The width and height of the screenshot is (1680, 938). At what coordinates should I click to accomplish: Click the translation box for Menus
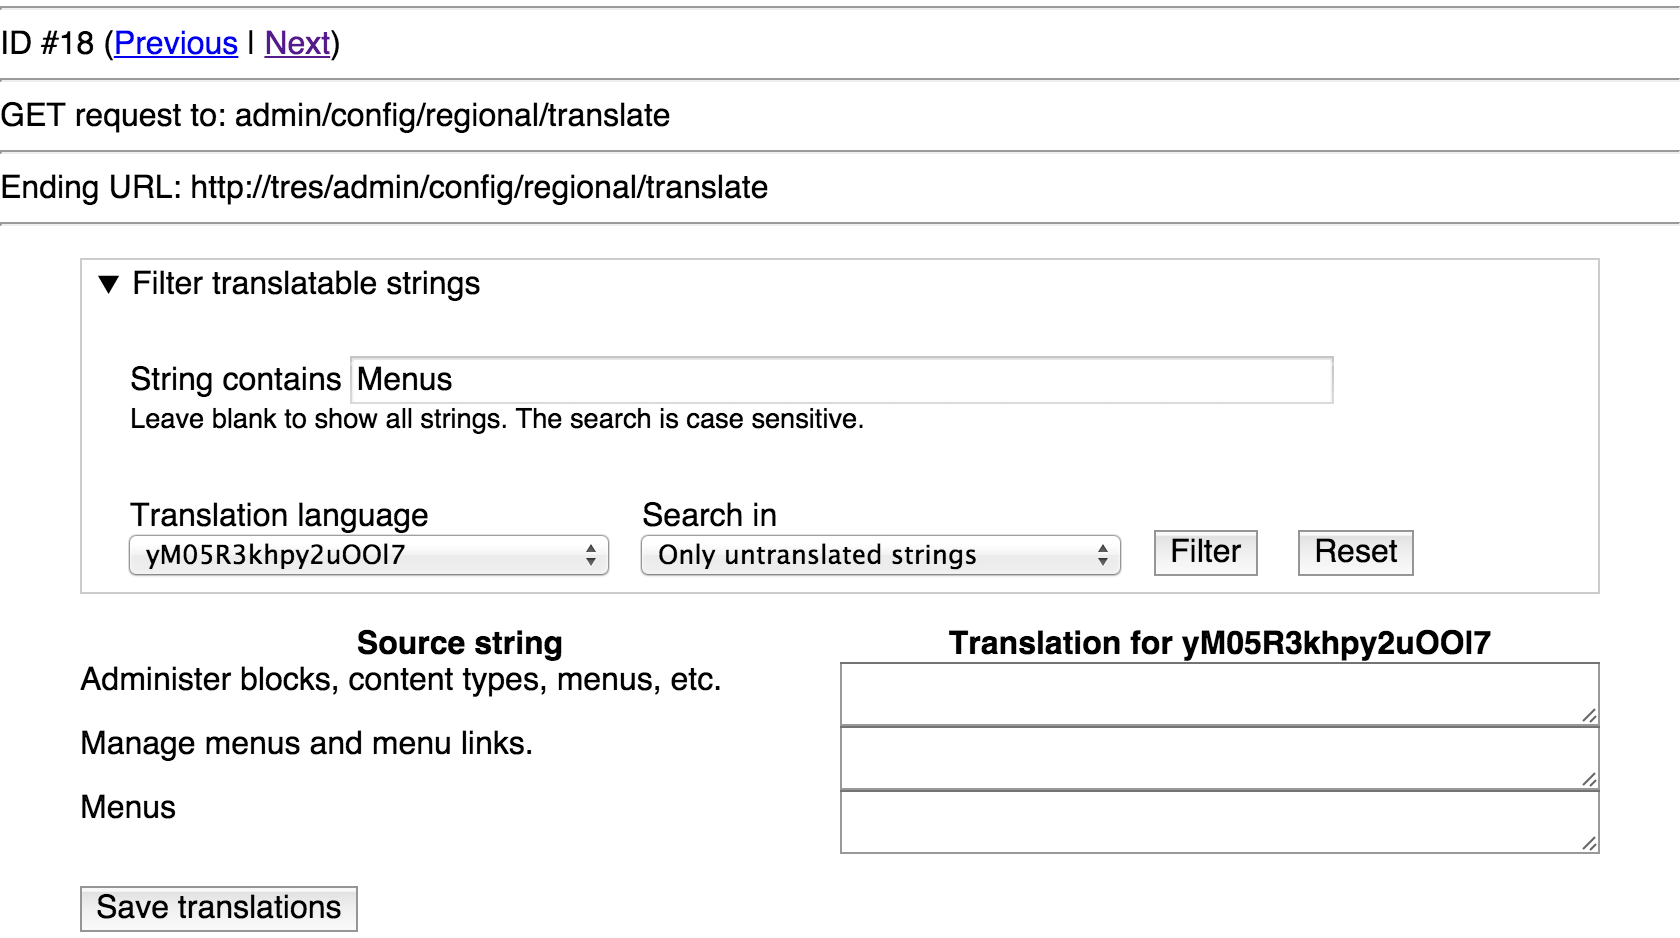(1220, 820)
